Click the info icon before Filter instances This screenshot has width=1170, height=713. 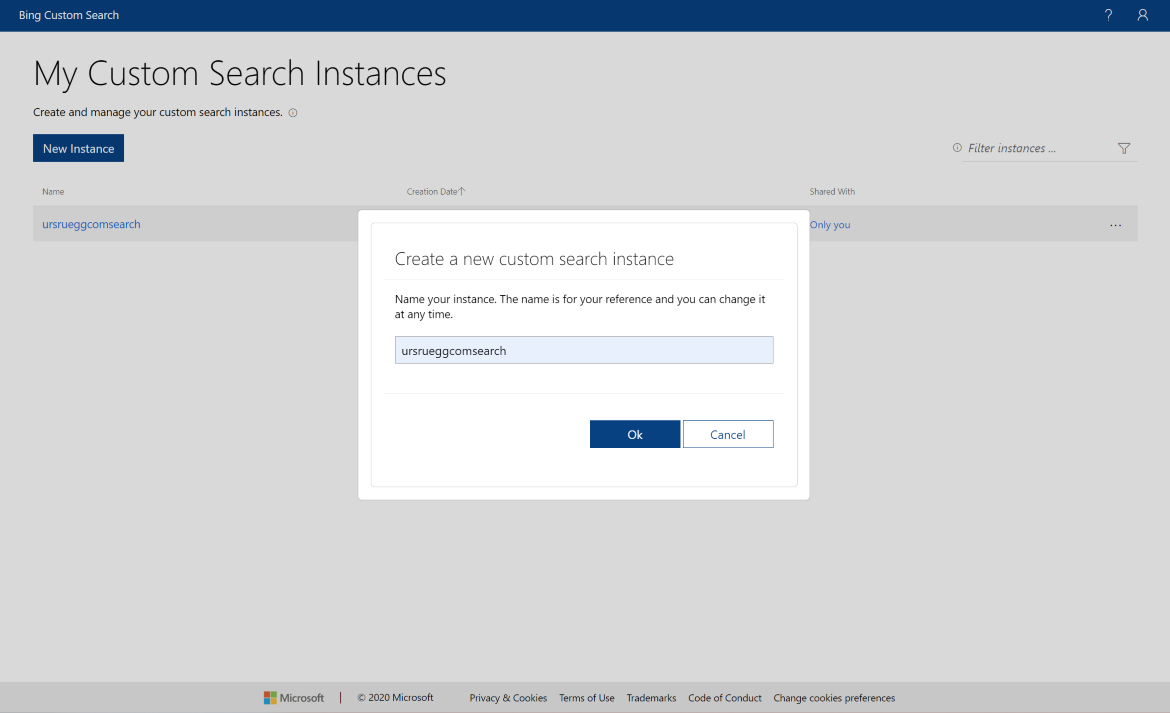tap(957, 148)
